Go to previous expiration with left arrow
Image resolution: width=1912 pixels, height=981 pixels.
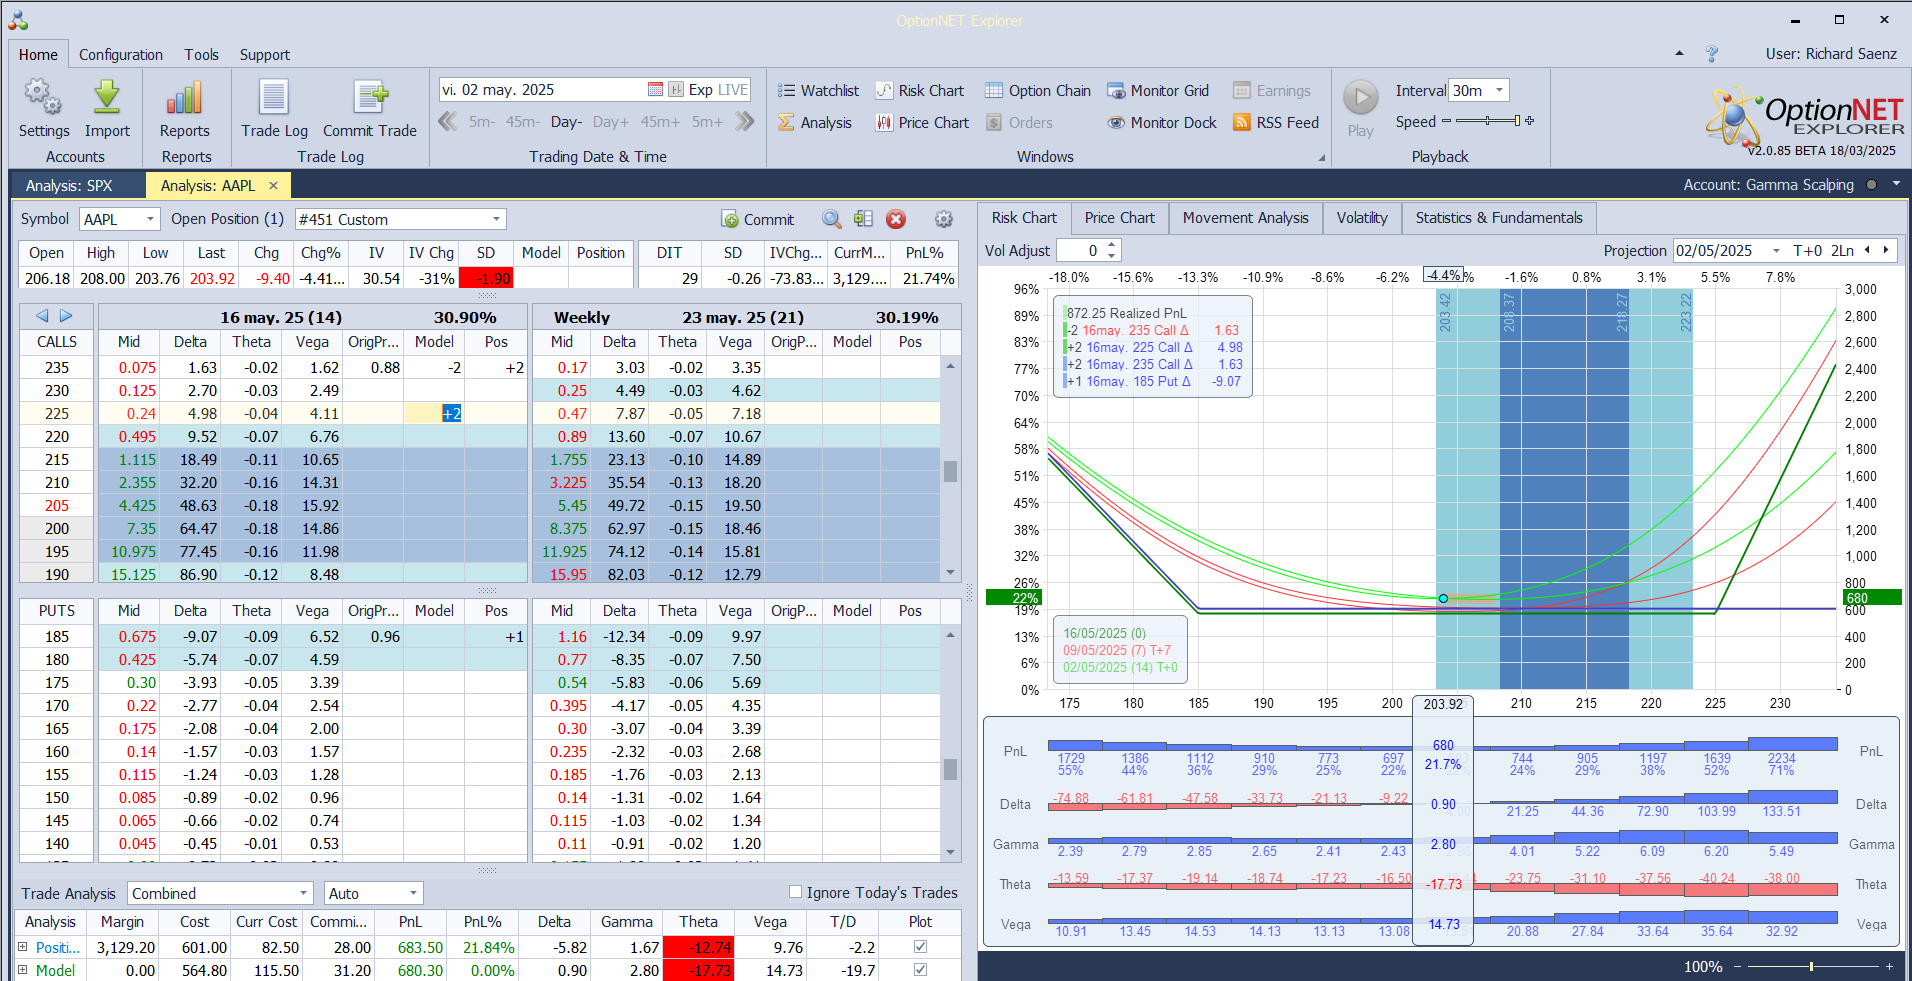coord(42,316)
